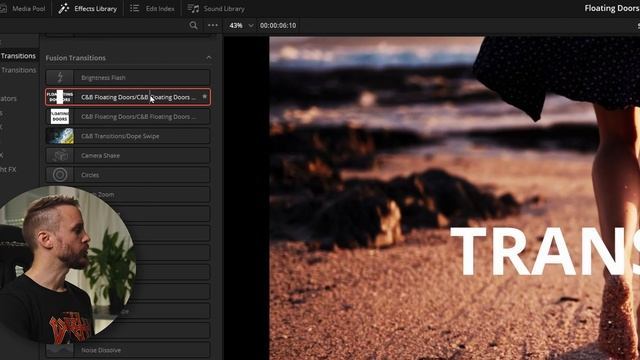The height and width of the screenshot is (360, 640).
Task: Click the Sound Library music icon
Action: [193, 8]
